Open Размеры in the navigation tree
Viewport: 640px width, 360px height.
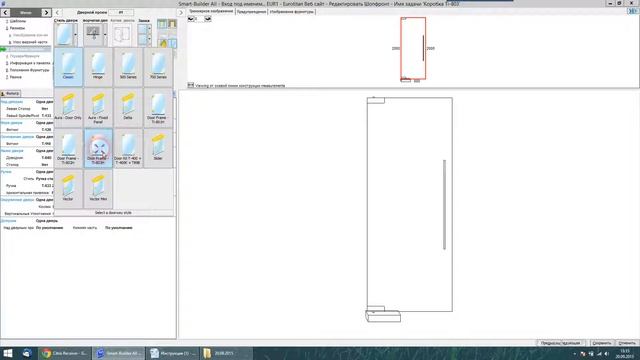pyautogui.click(x=17, y=28)
